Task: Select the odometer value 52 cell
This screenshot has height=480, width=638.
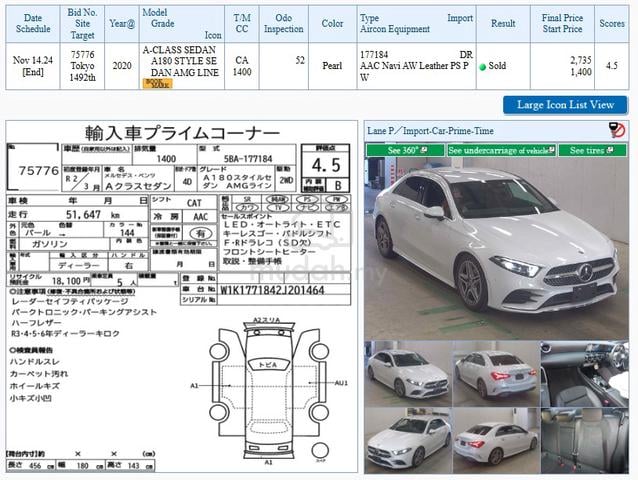Action: (284, 66)
